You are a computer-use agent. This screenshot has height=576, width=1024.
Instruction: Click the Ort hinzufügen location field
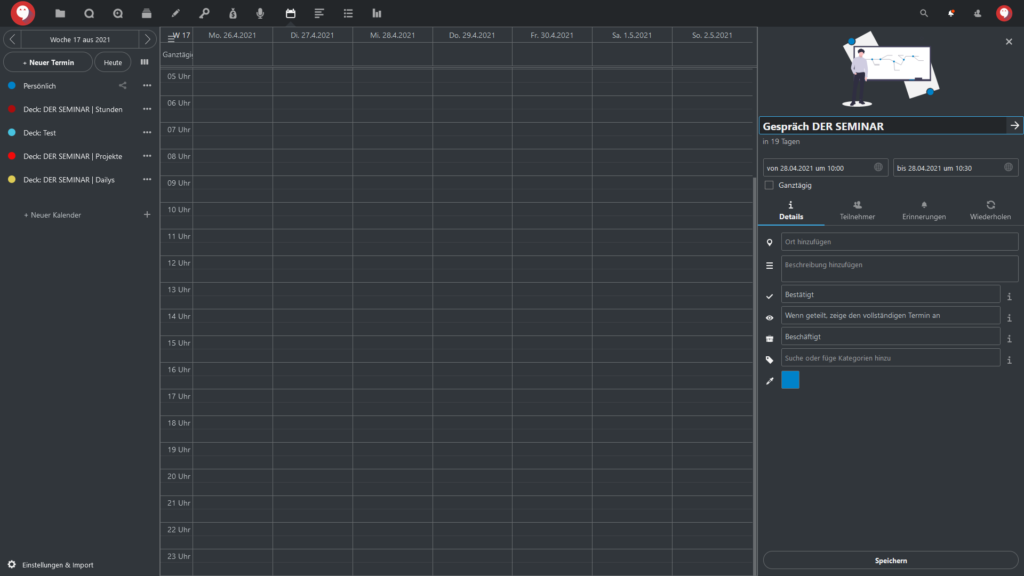click(x=899, y=242)
